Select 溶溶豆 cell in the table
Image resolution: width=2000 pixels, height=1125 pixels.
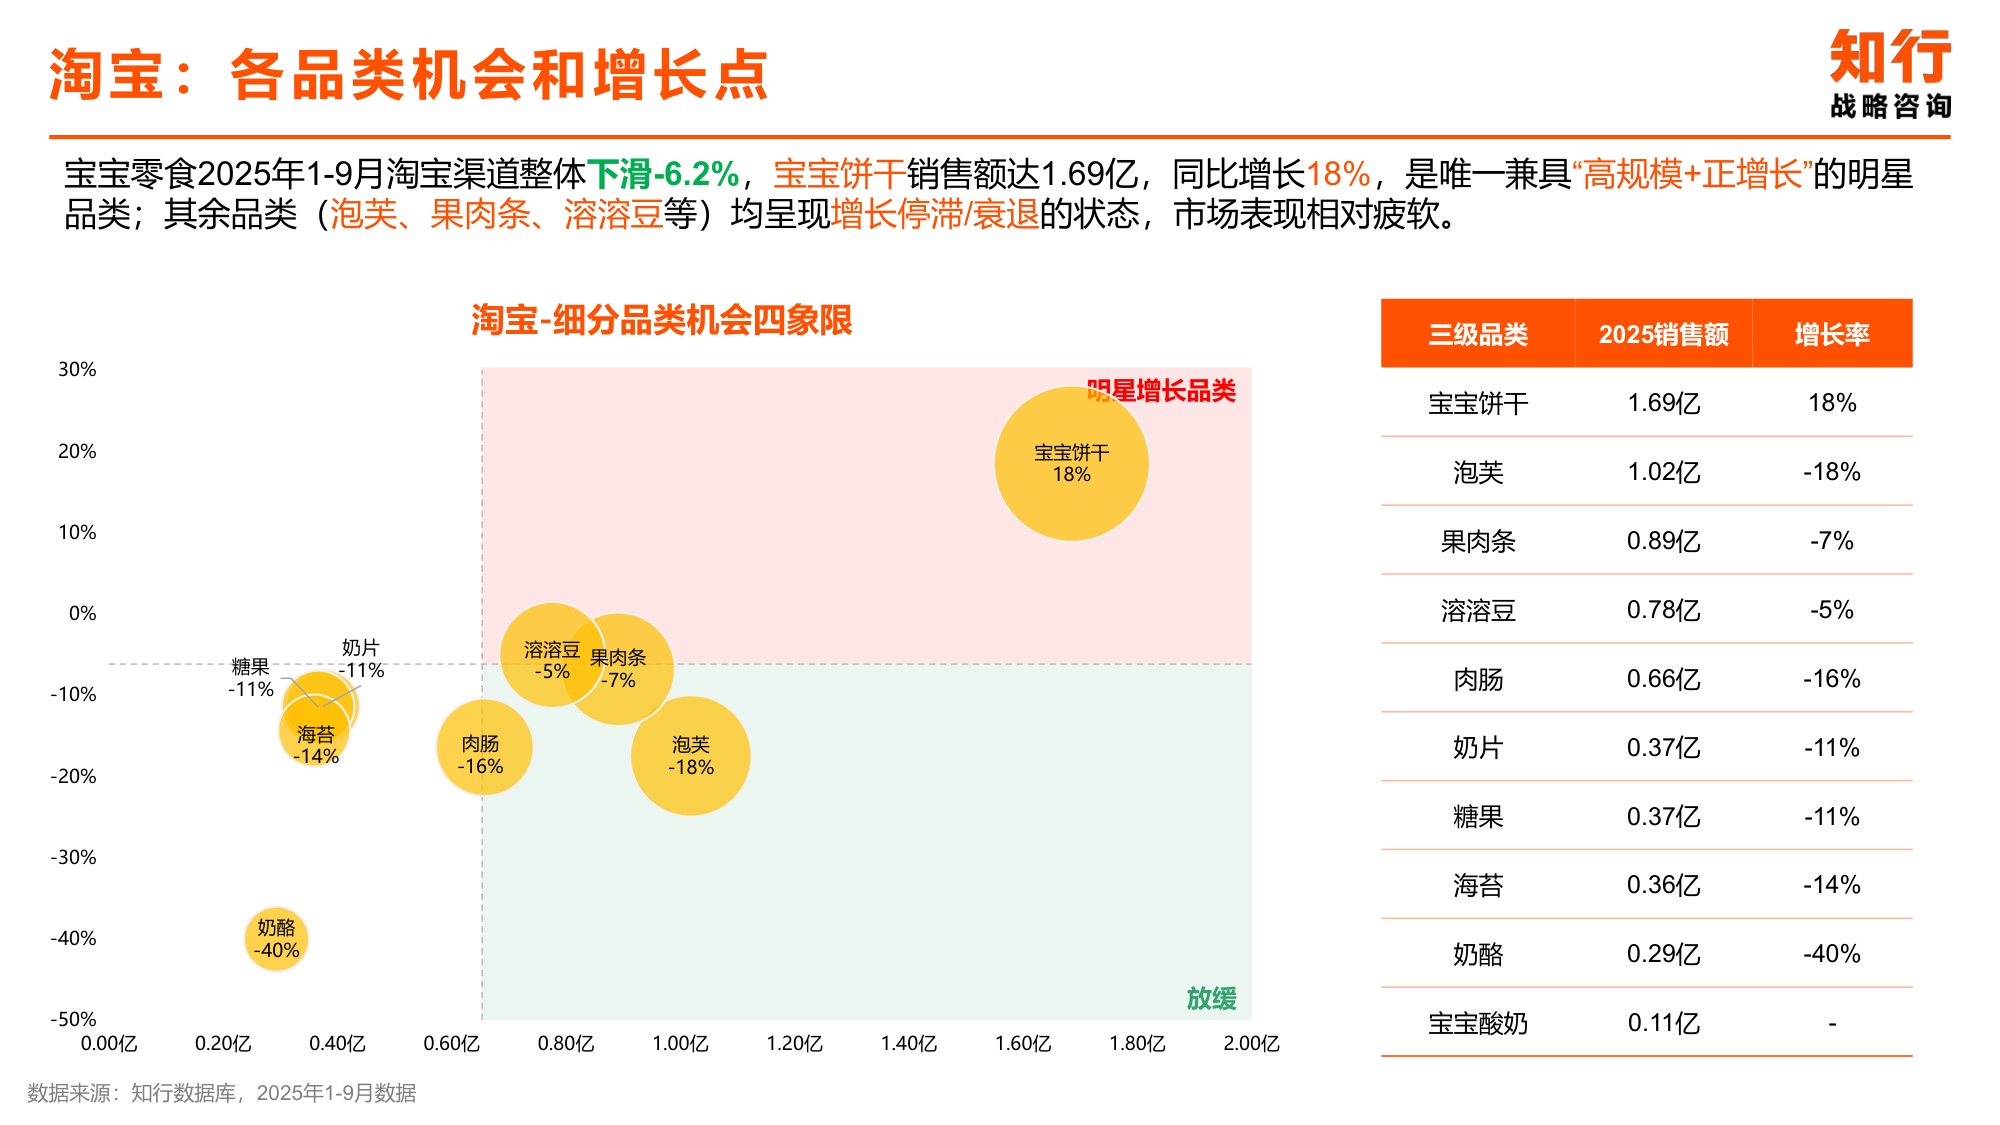[1478, 610]
